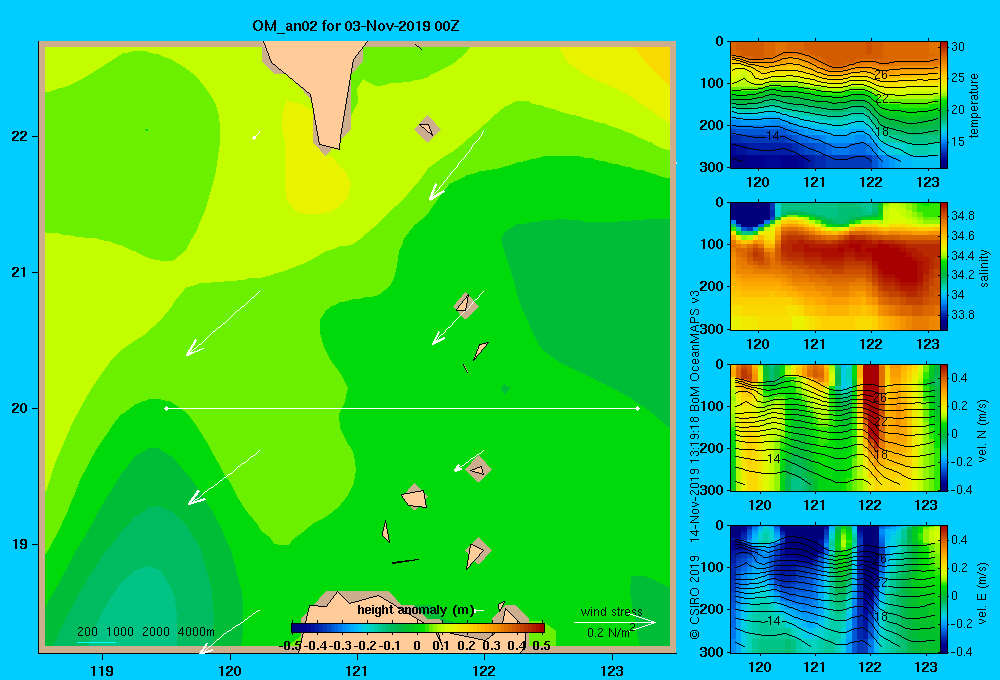Click the vel. E colorbar
Screen dimensions: 1000x680
coord(943,589)
